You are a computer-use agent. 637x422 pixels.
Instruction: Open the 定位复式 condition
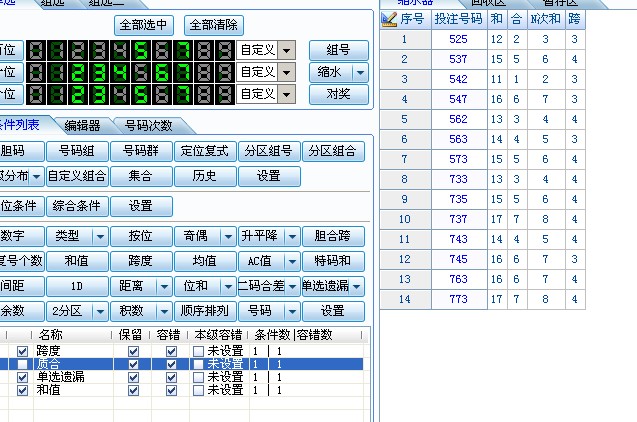click(x=205, y=151)
